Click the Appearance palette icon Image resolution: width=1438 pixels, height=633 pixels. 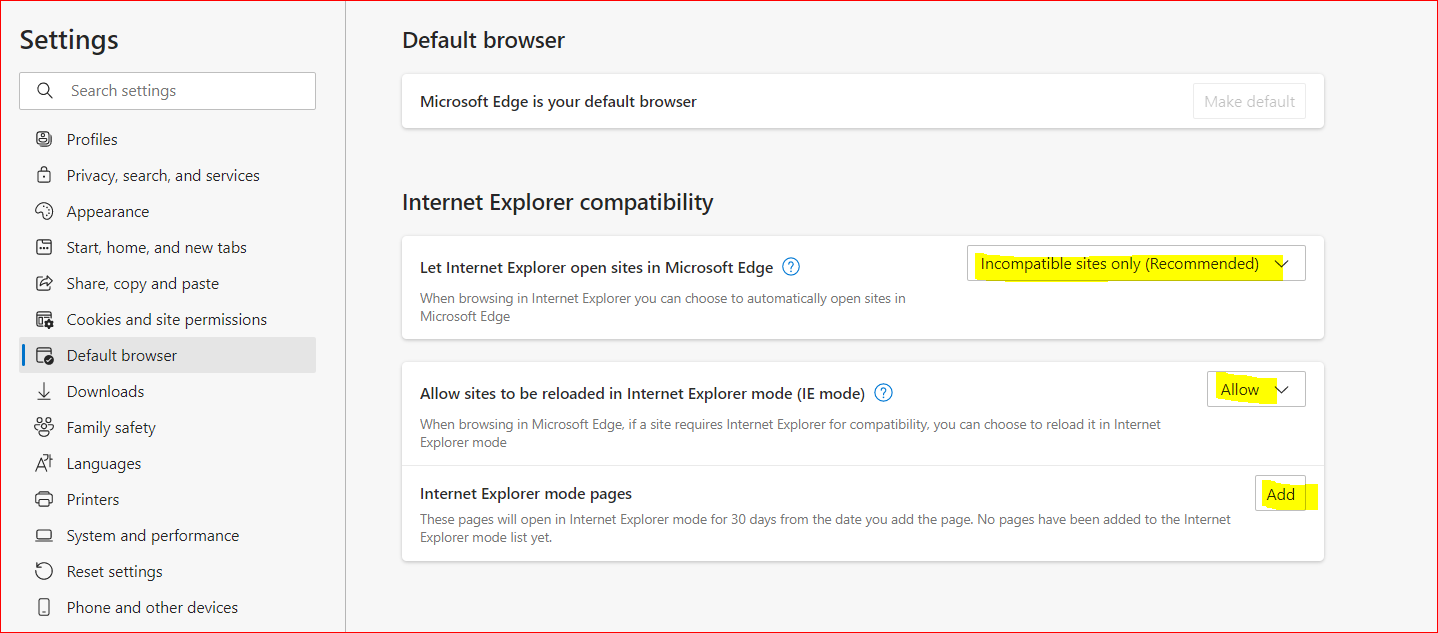point(44,211)
